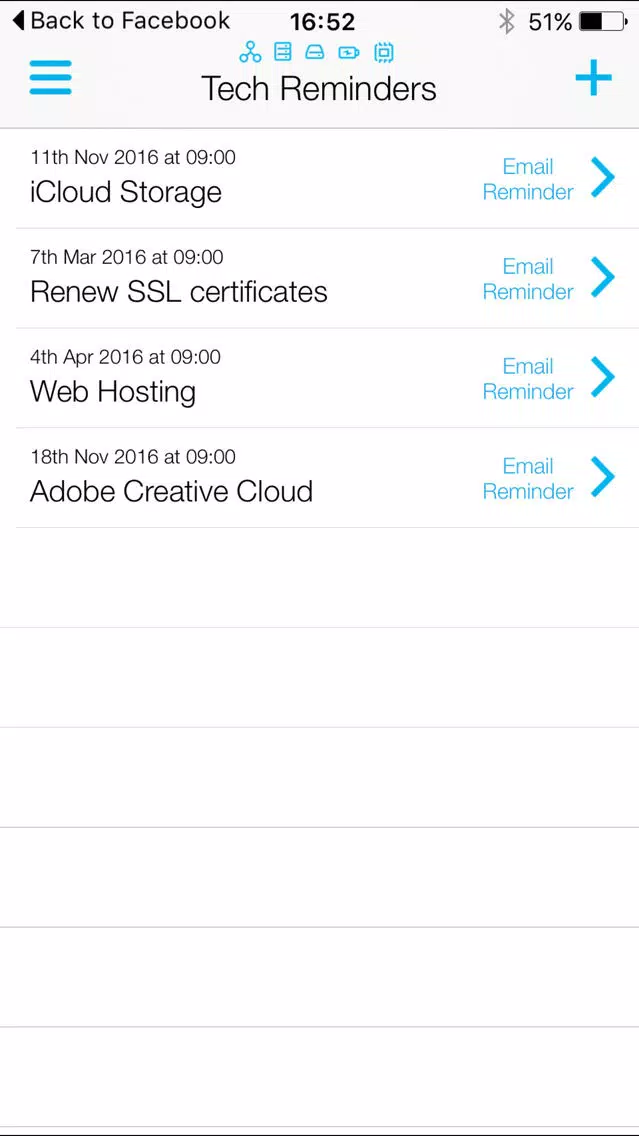The width and height of the screenshot is (639, 1136).
Task: Tap Email Reminder for Web Hosting
Action: [x=528, y=379]
